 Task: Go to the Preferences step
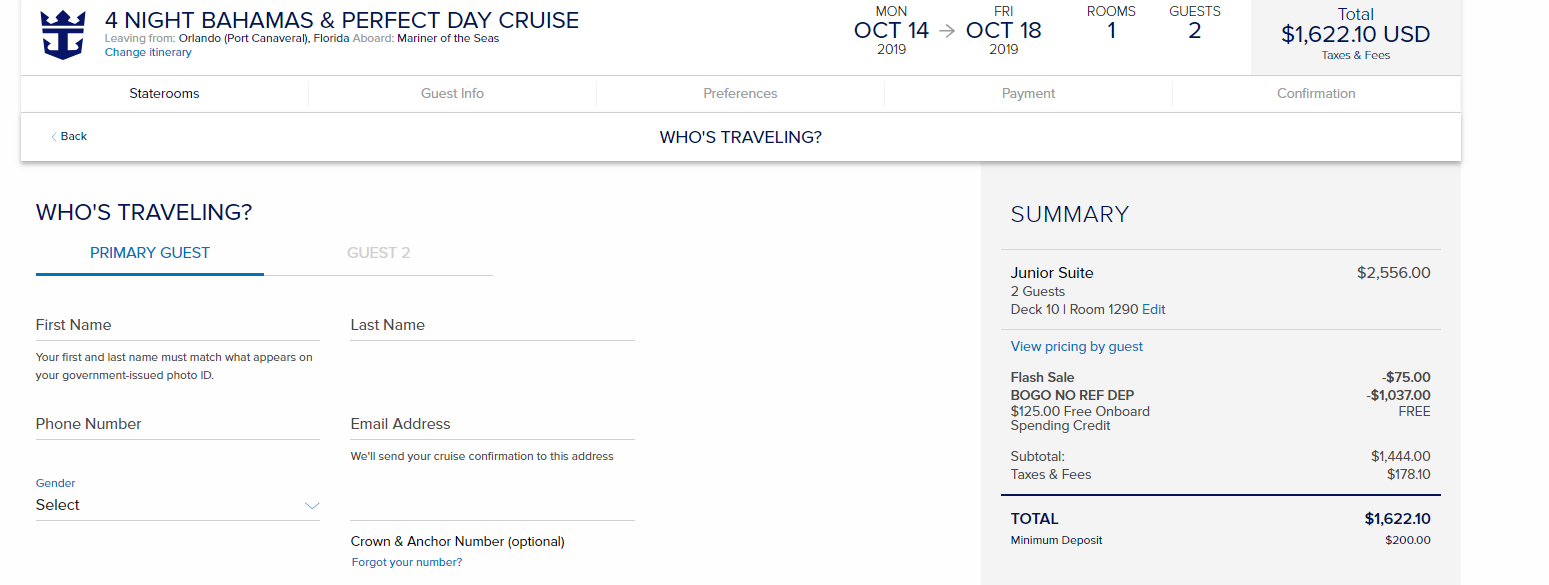740,93
